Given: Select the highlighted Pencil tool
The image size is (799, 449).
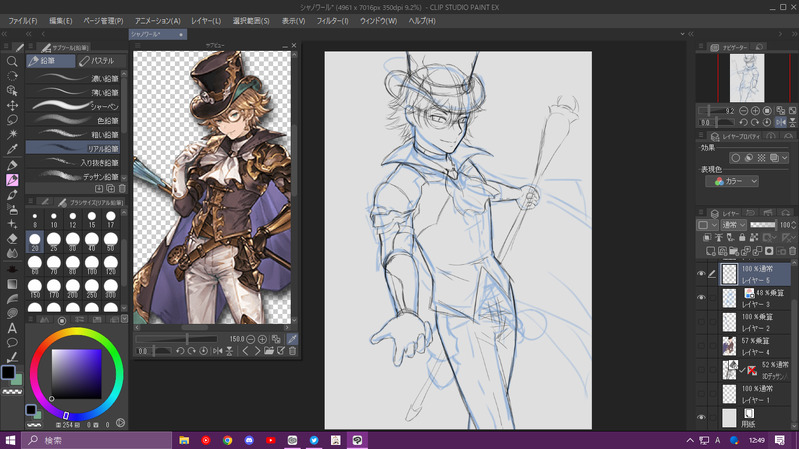Looking at the screenshot, I should coord(12,180).
